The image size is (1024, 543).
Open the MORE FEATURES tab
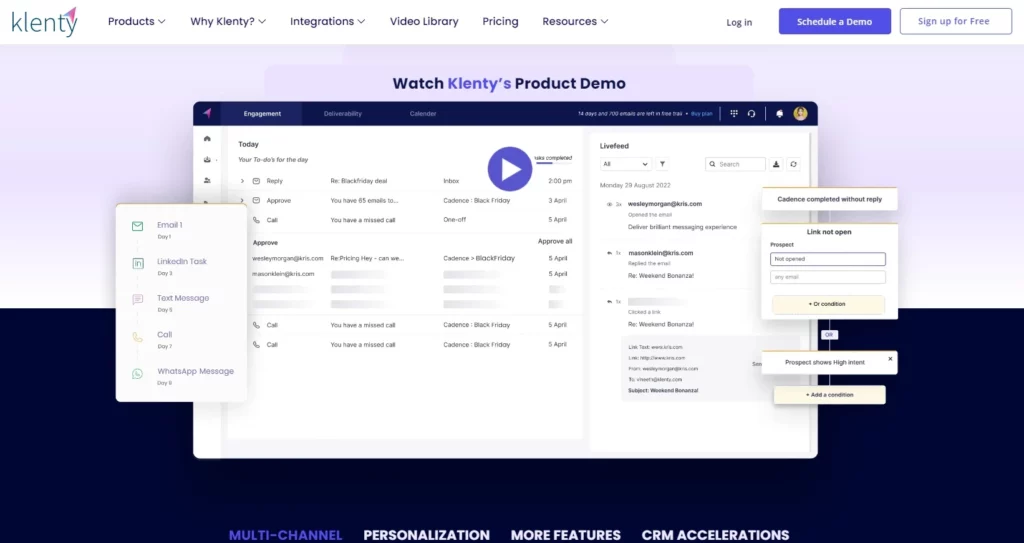tap(566, 535)
